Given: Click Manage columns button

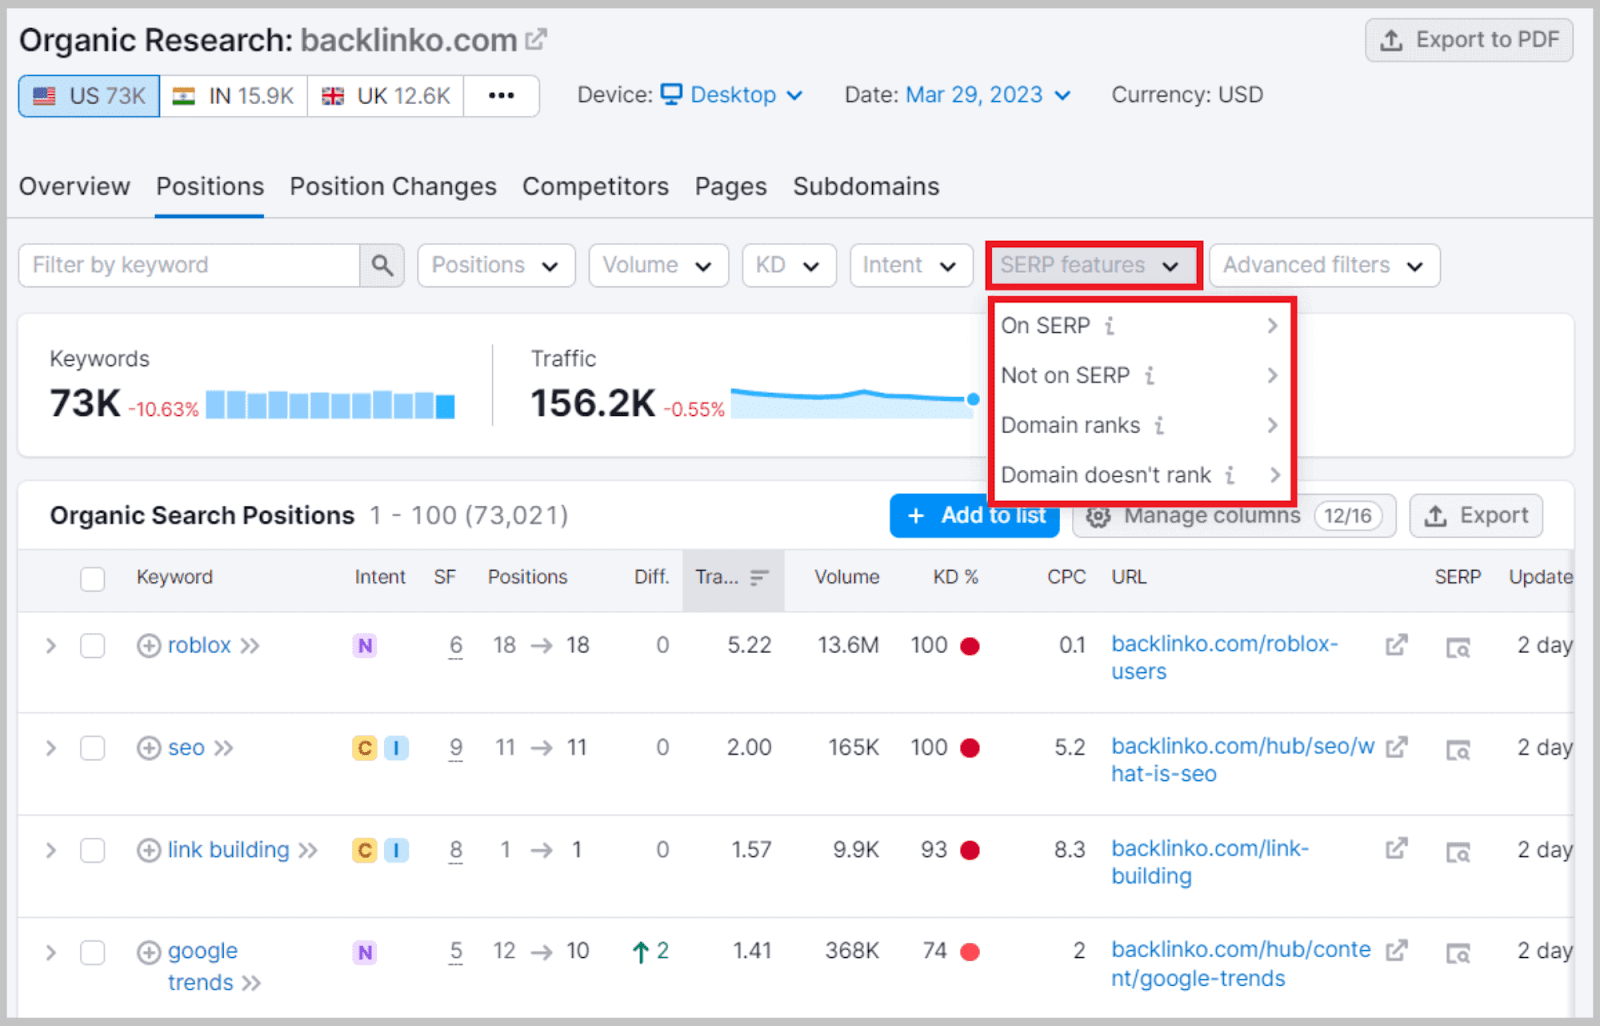Looking at the screenshot, I should pos(1234,516).
